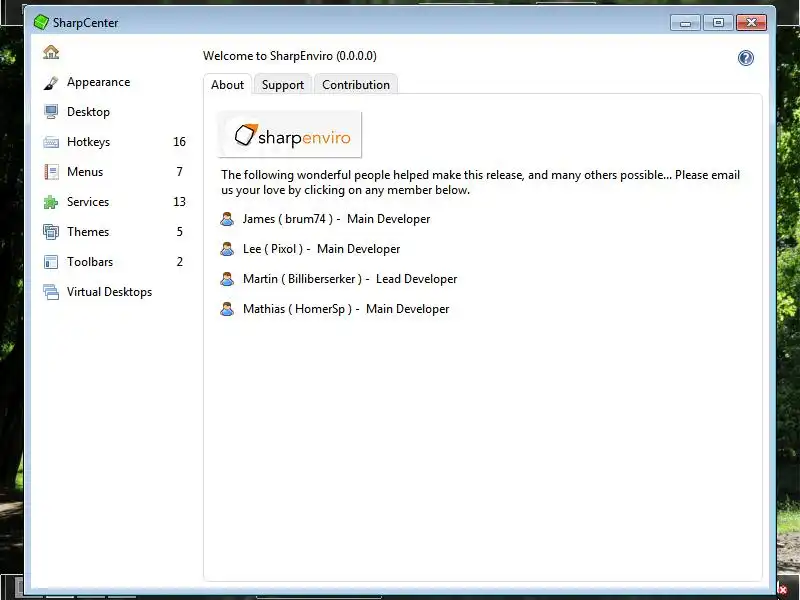Email Mathias ( HomerSp ) Main Developer
The height and width of the screenshot is (600, 800).
[x=346, y=309]
